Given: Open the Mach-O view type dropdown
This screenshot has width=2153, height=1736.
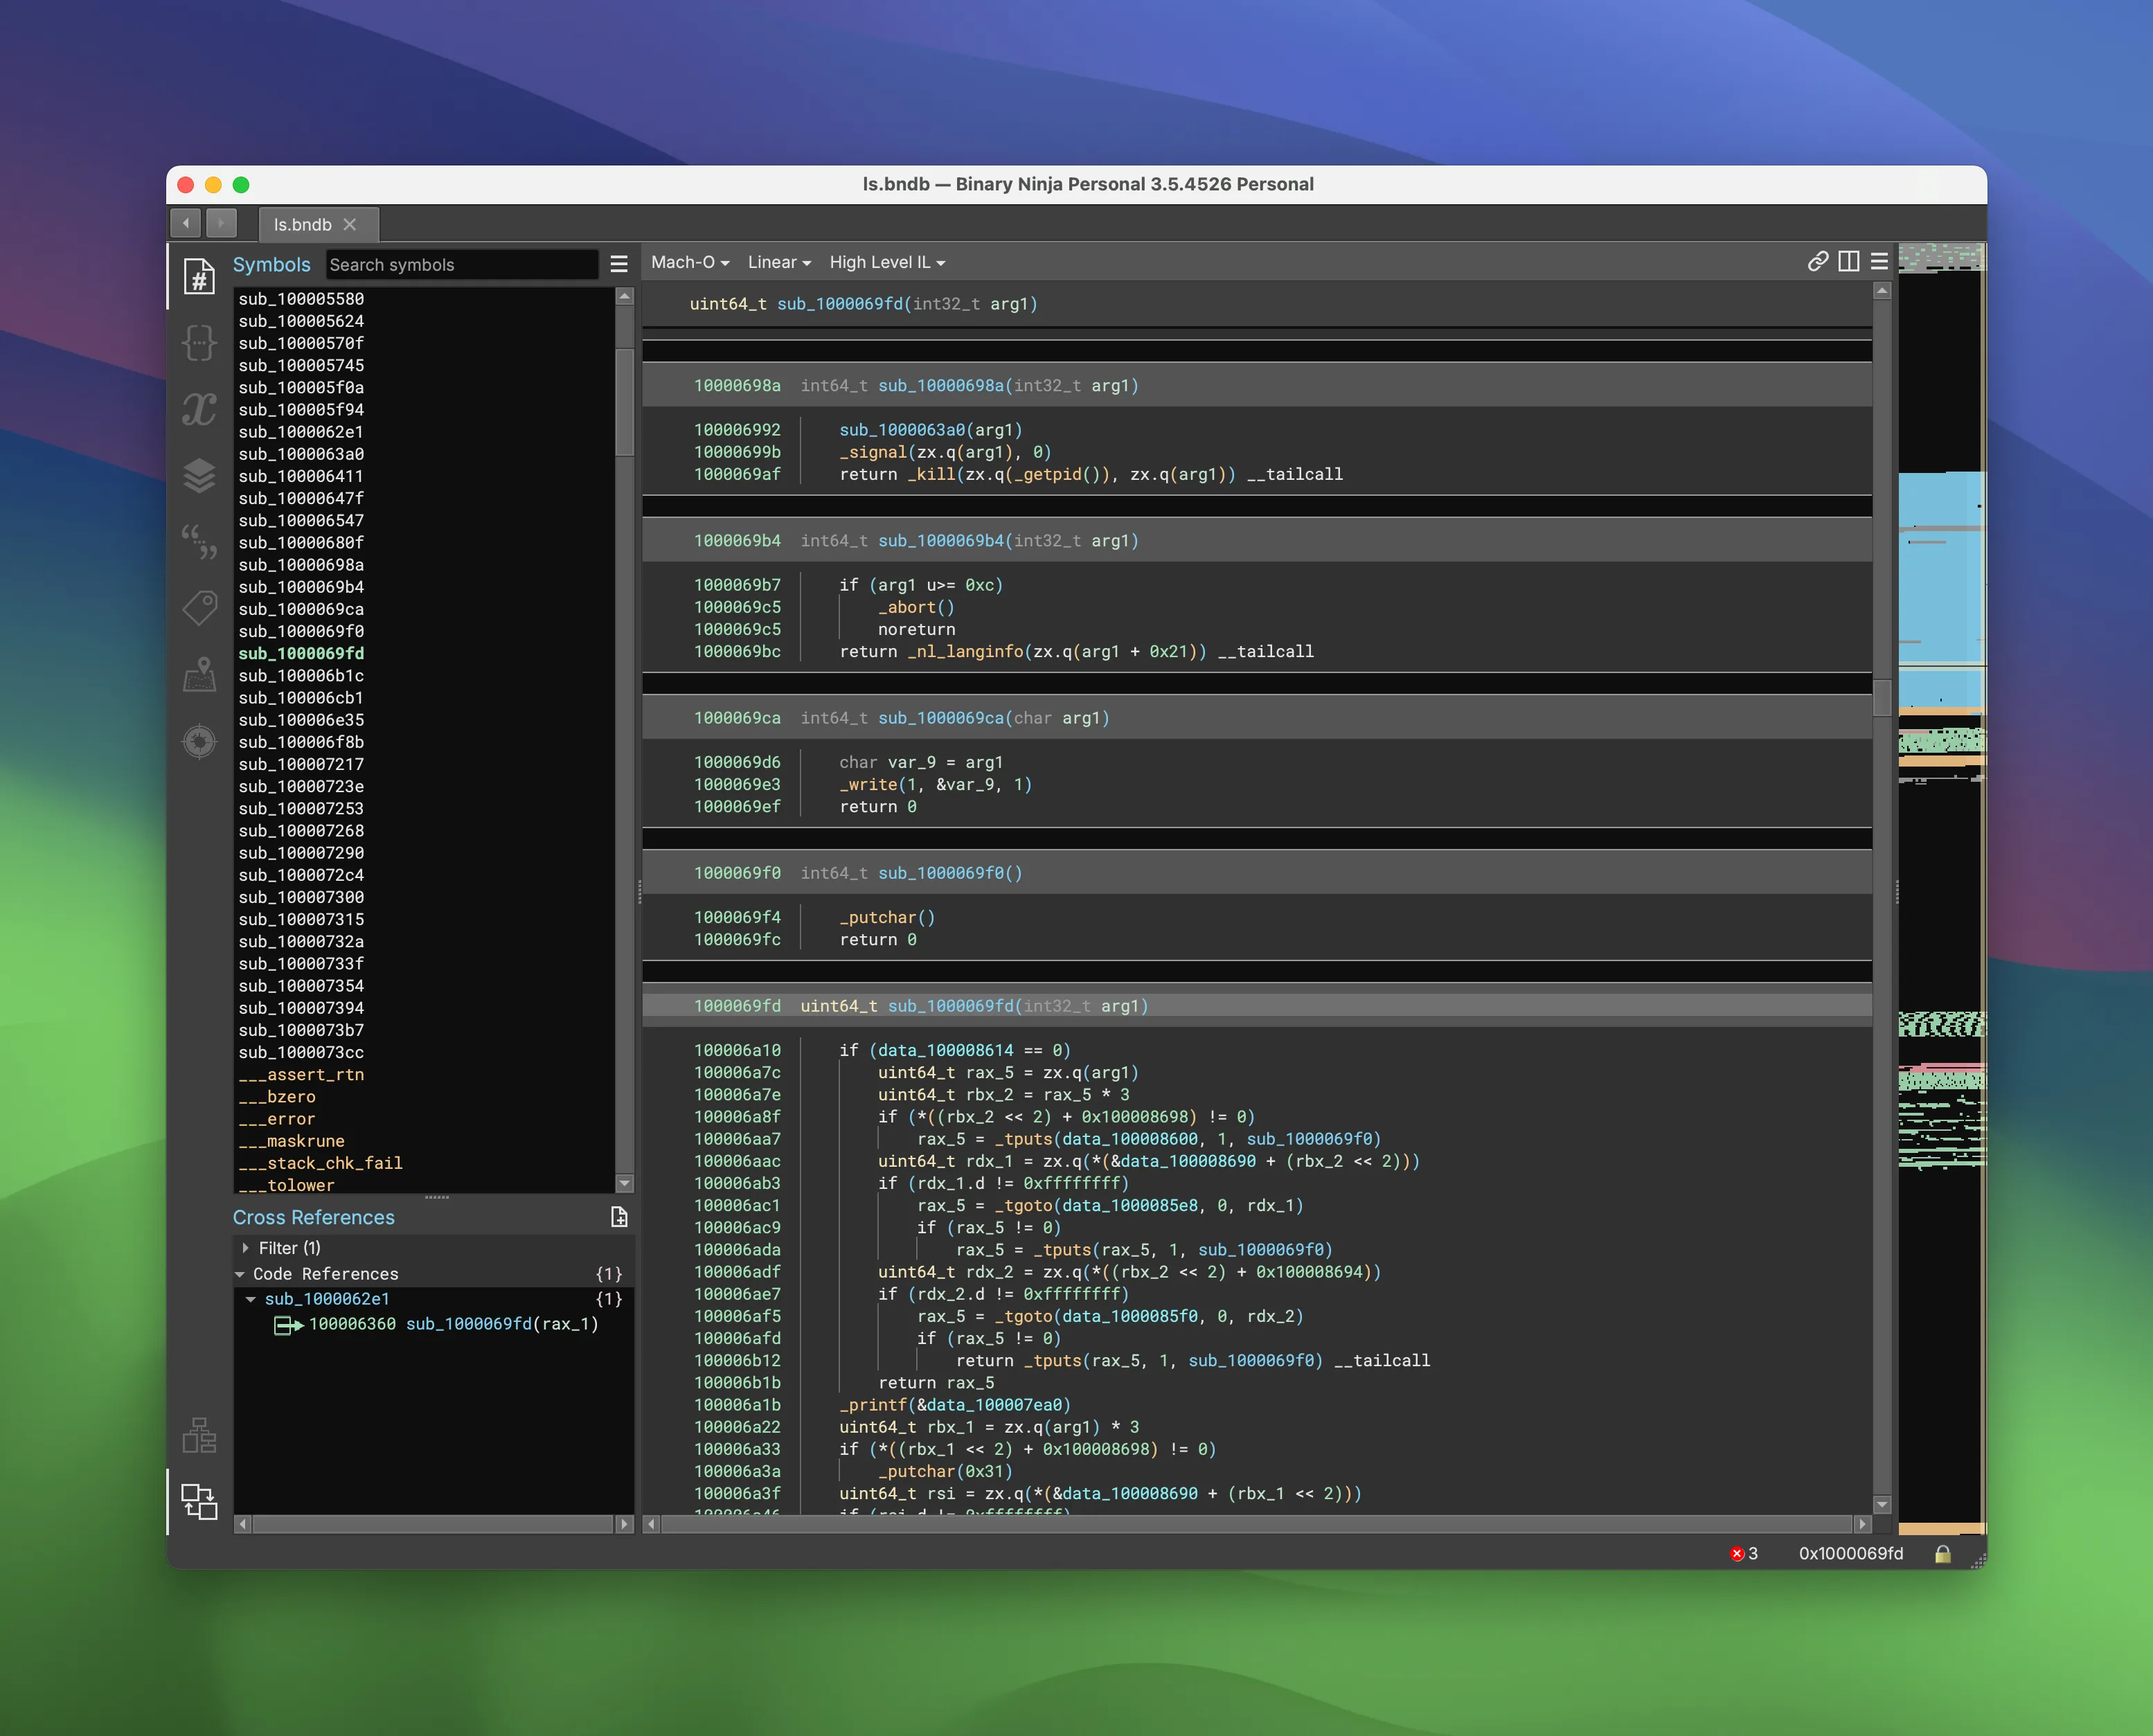Looking at the screenshot, I should click(x=689, y=262).
